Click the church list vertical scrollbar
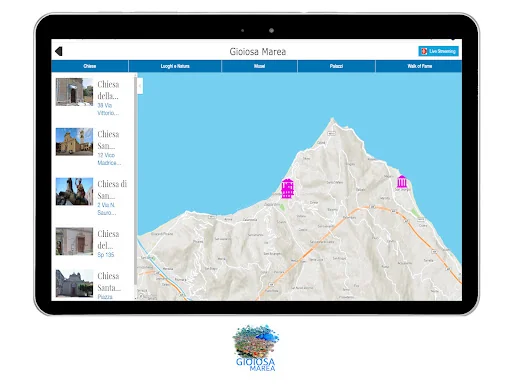Viewport: 512px width, 384px height. (x=135, y=180)
